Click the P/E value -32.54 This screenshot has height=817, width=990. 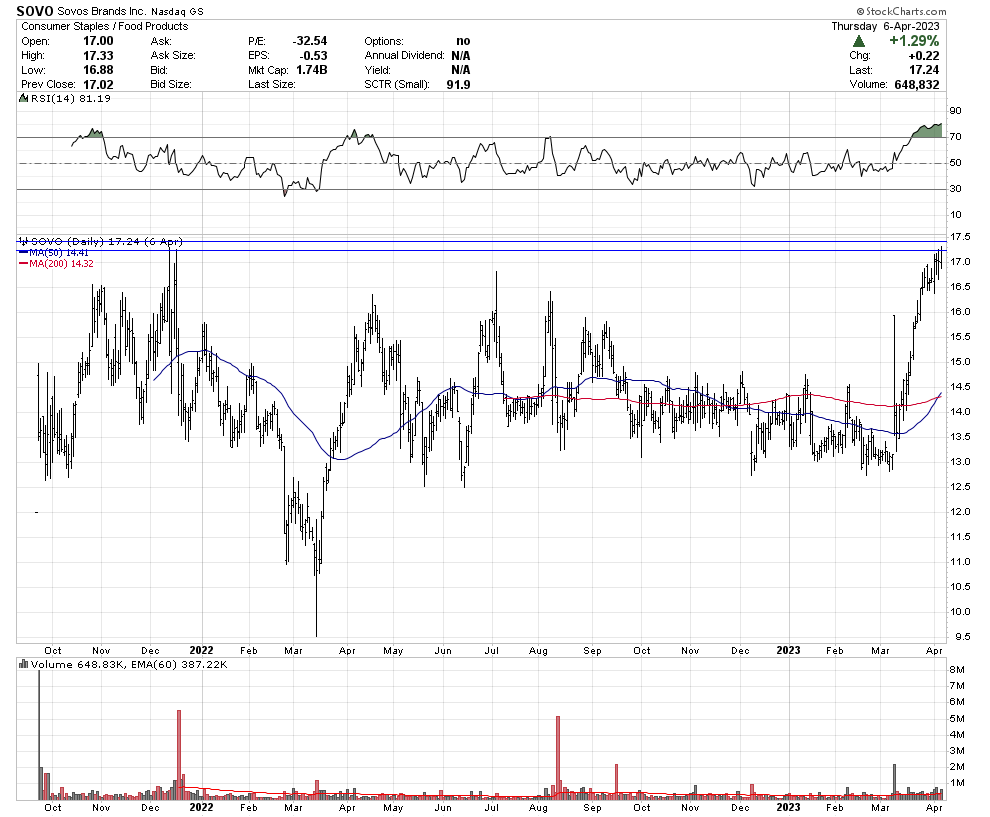pyautogui.click(x=309, y=41)
